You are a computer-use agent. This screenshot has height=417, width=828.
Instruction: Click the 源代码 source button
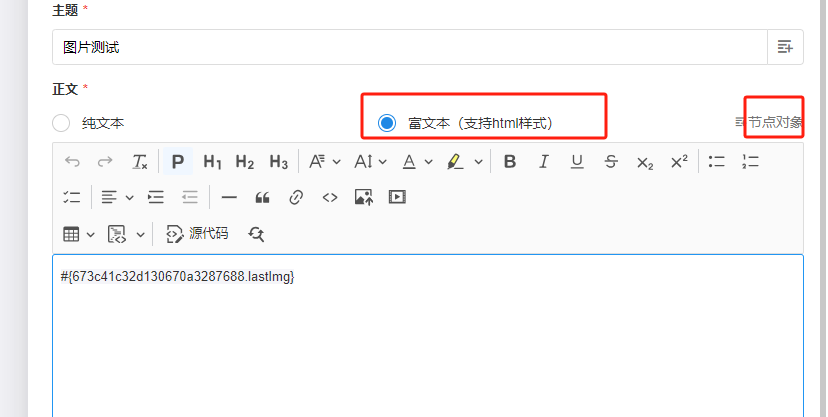coord(197,234)
